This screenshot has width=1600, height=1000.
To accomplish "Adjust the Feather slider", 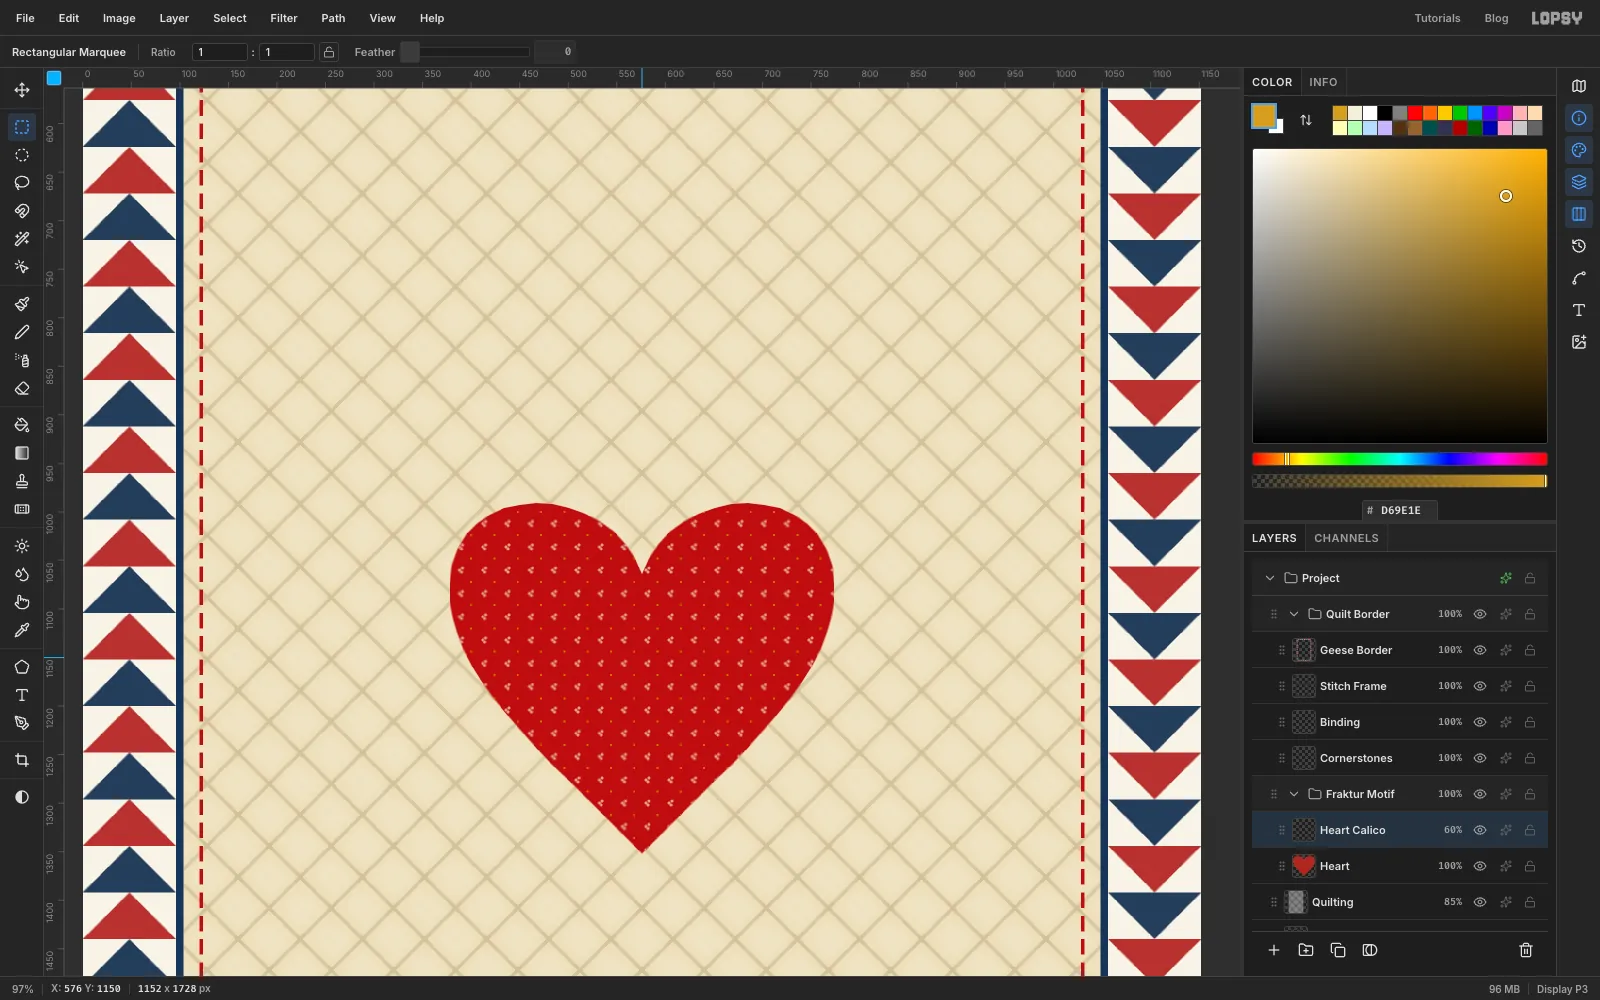I will click(465, 52).
